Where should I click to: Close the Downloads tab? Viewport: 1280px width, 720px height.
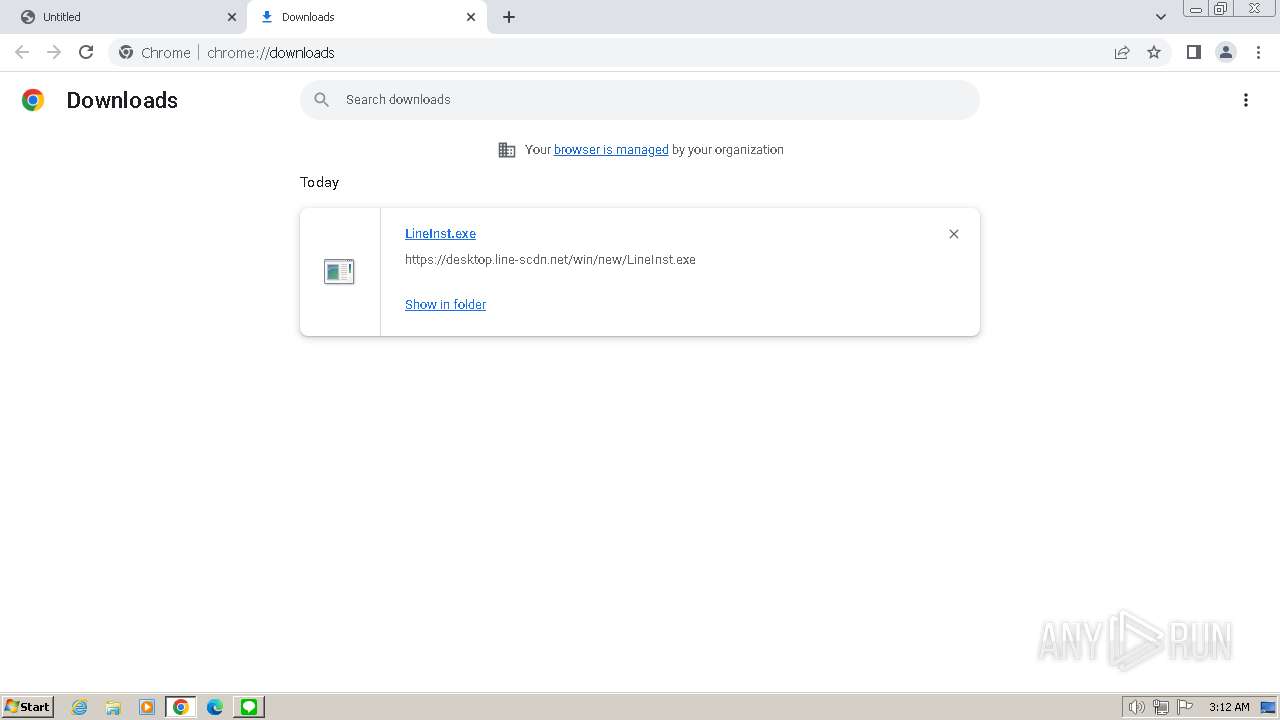click(471, 17)
